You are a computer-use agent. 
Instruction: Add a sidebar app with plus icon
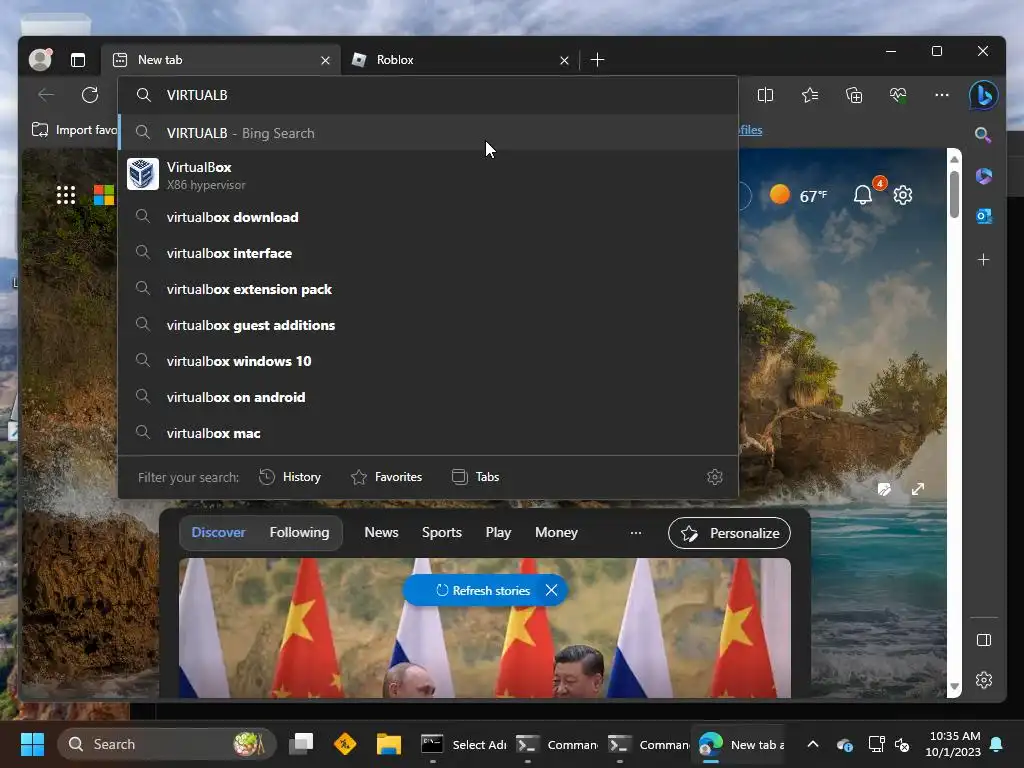click(x=984, y=260)
